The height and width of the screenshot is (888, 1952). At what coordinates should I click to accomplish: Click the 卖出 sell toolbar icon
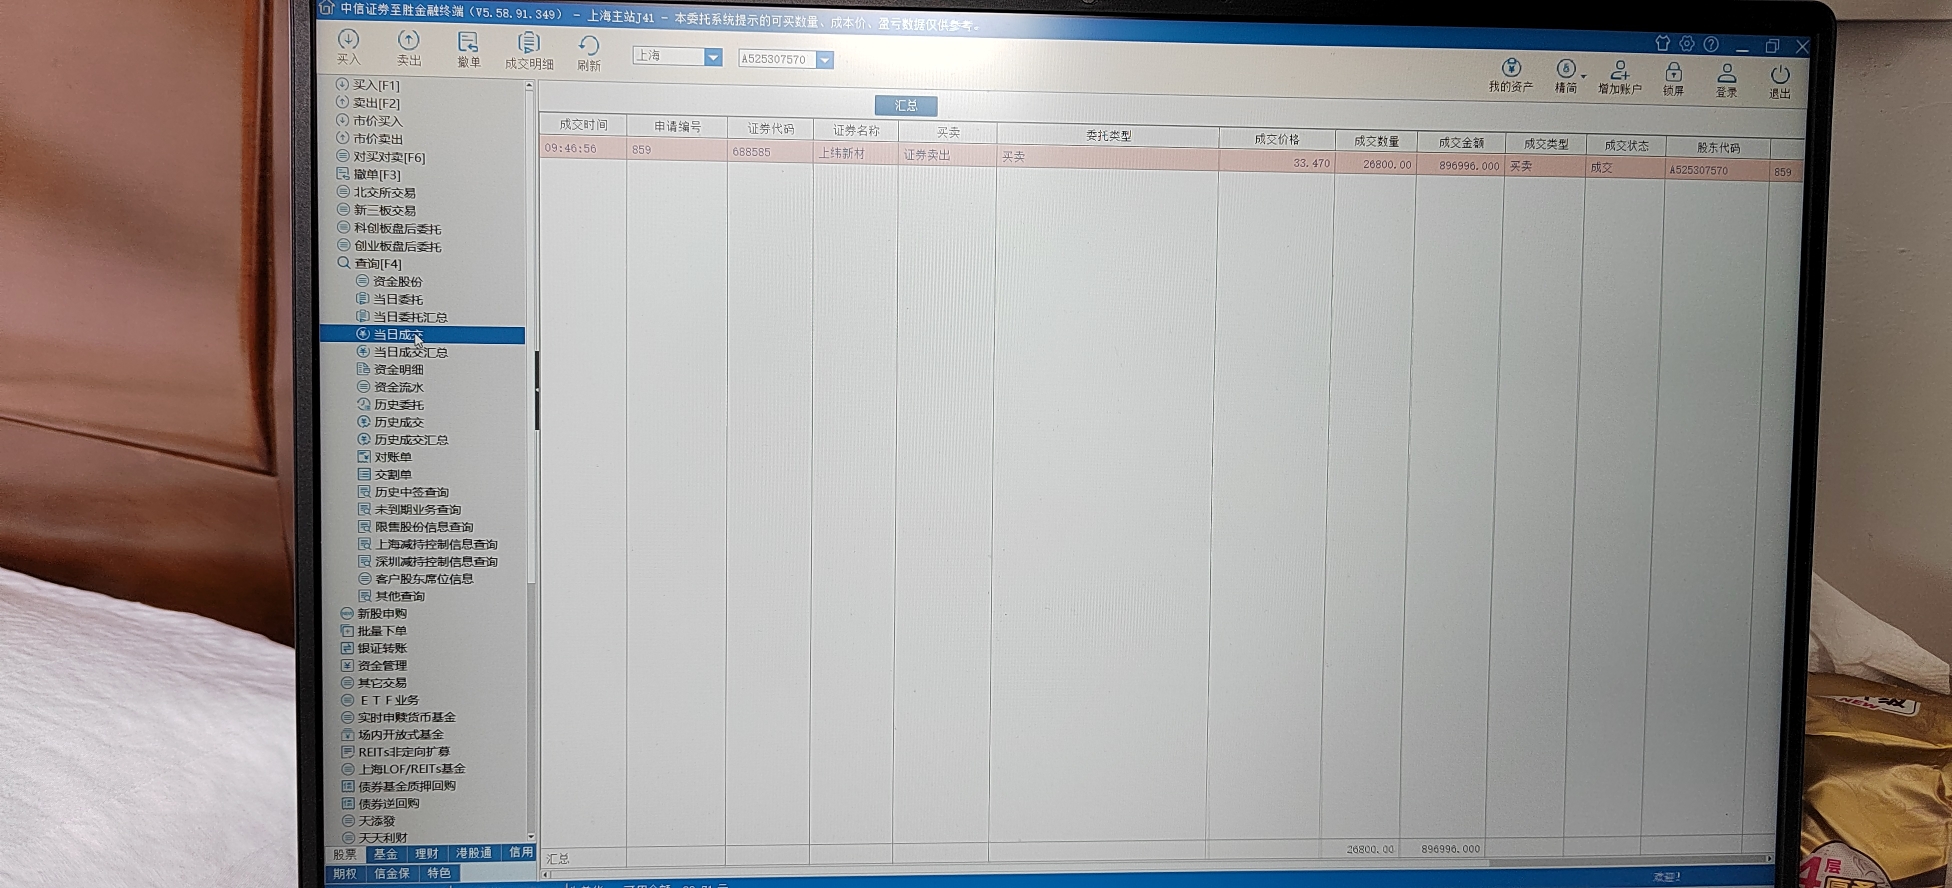pyautogui.click(x=409, y=47)
